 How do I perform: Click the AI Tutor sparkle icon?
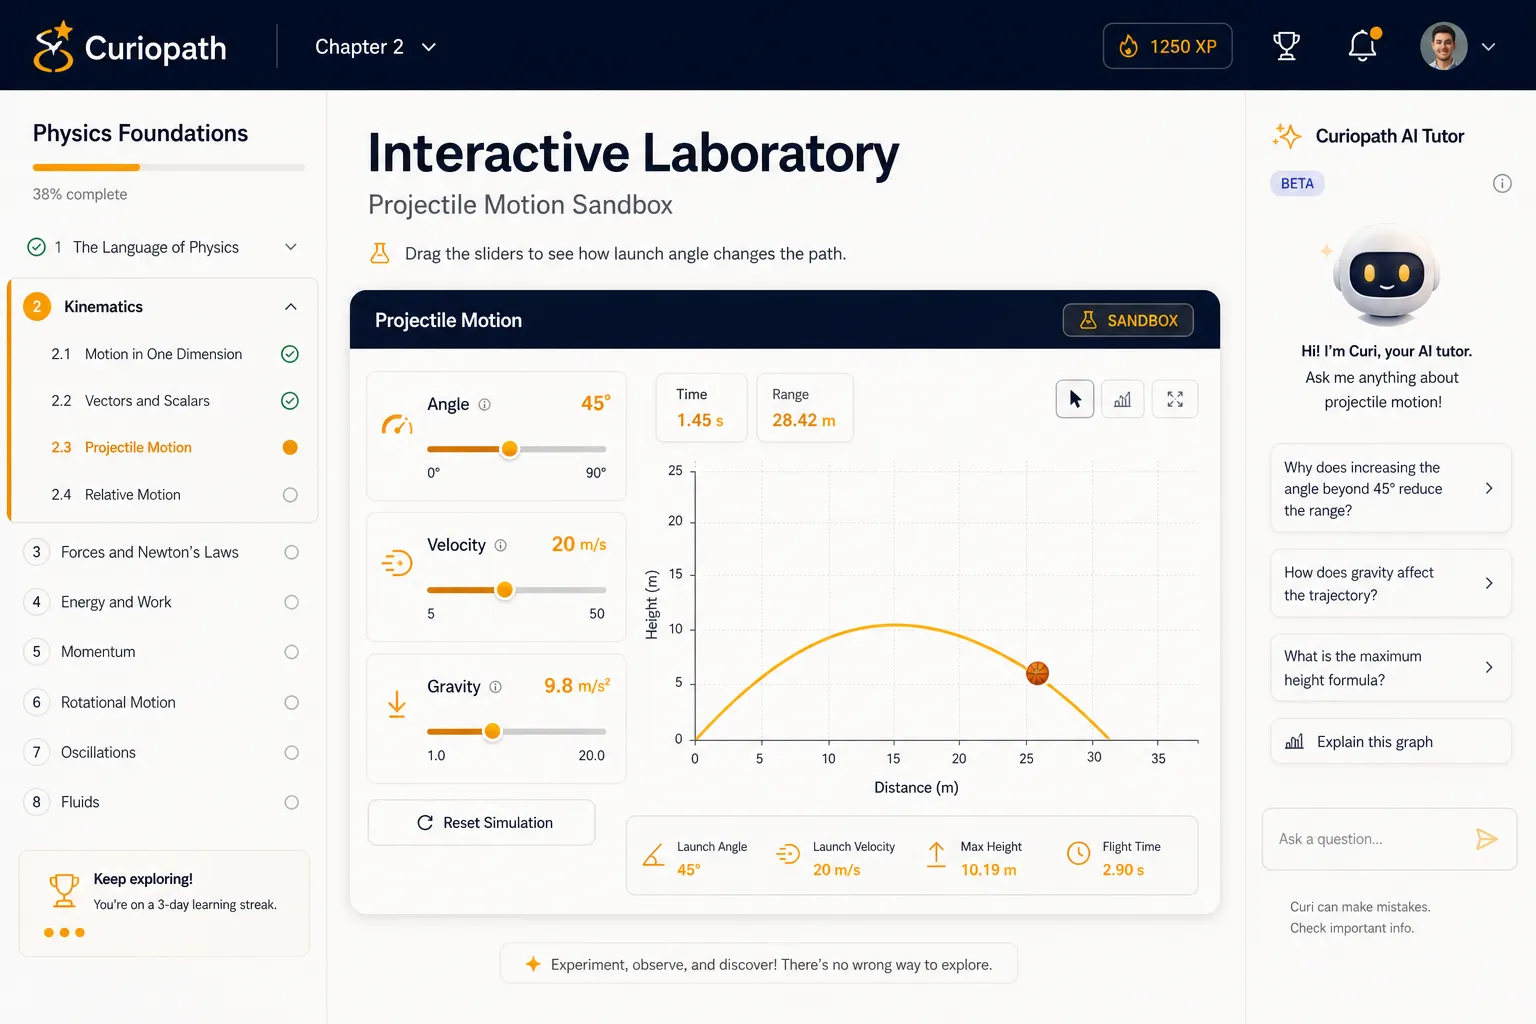coord(1287,136)
